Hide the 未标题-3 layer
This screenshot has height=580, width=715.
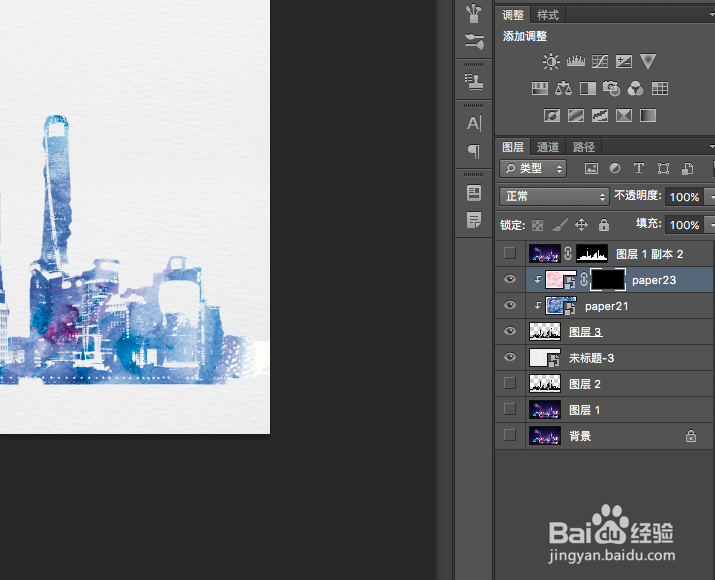(x=510, y=357)
